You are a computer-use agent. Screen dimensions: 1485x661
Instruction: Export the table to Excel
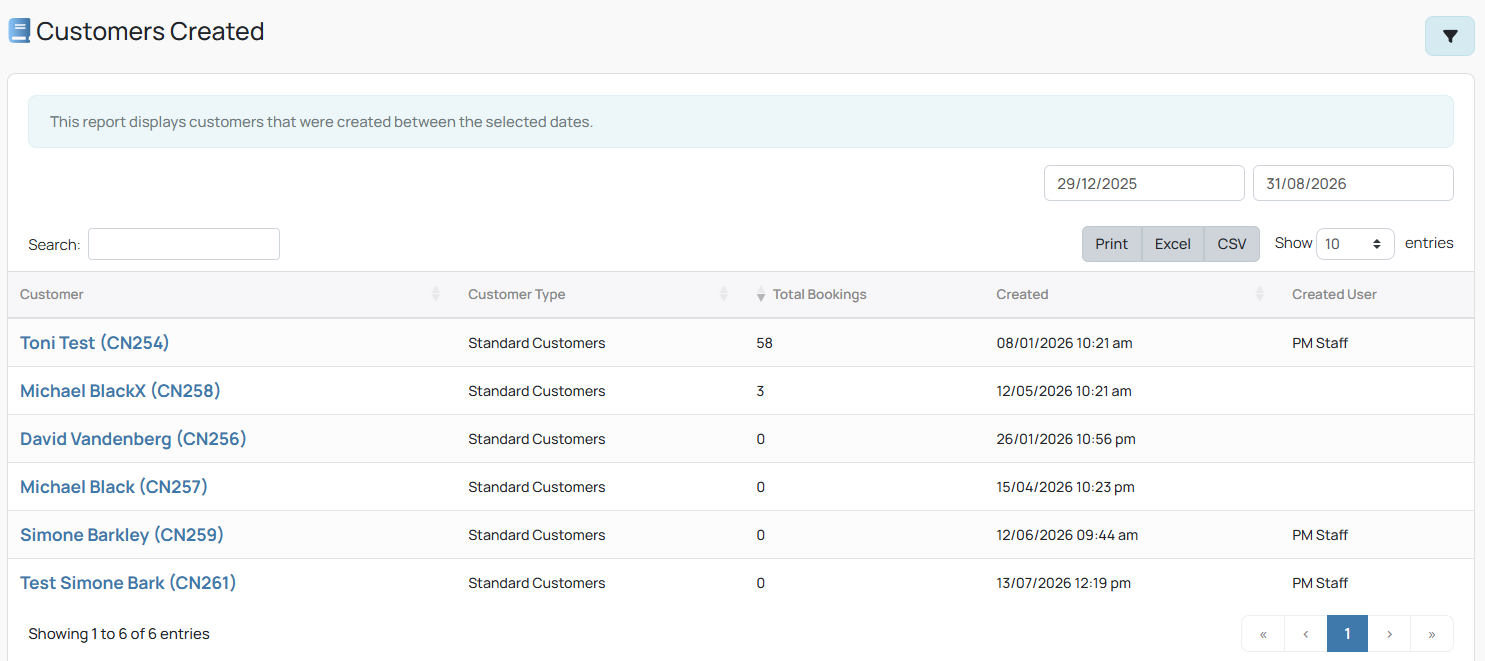(1172, 244)
